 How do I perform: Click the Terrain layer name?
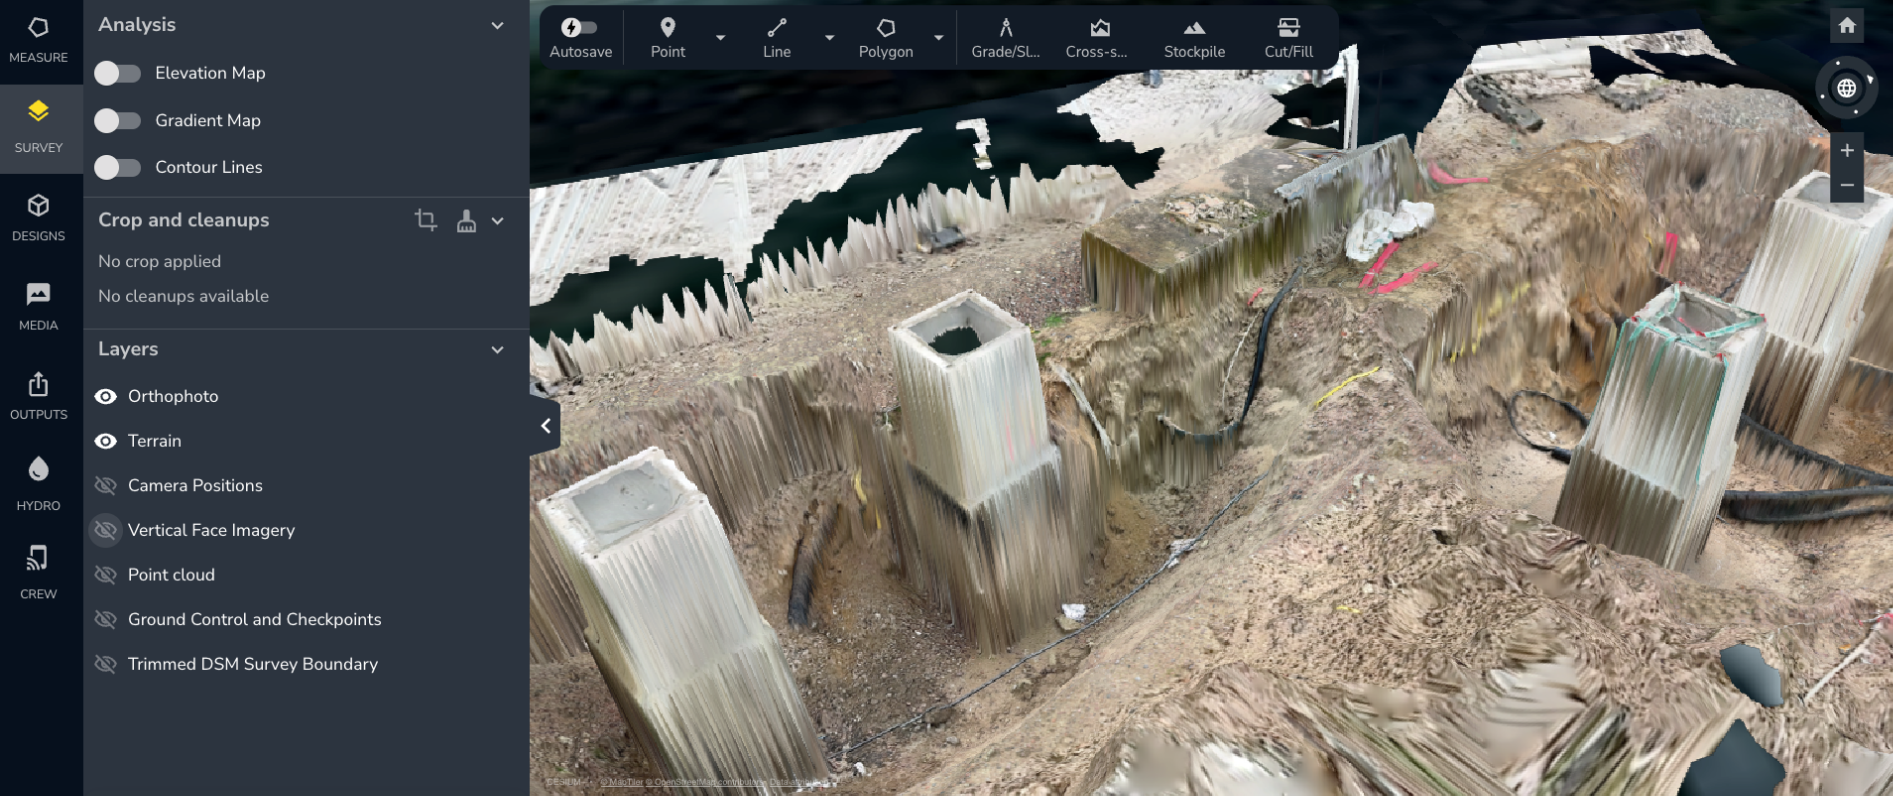[x=154, y=441]
